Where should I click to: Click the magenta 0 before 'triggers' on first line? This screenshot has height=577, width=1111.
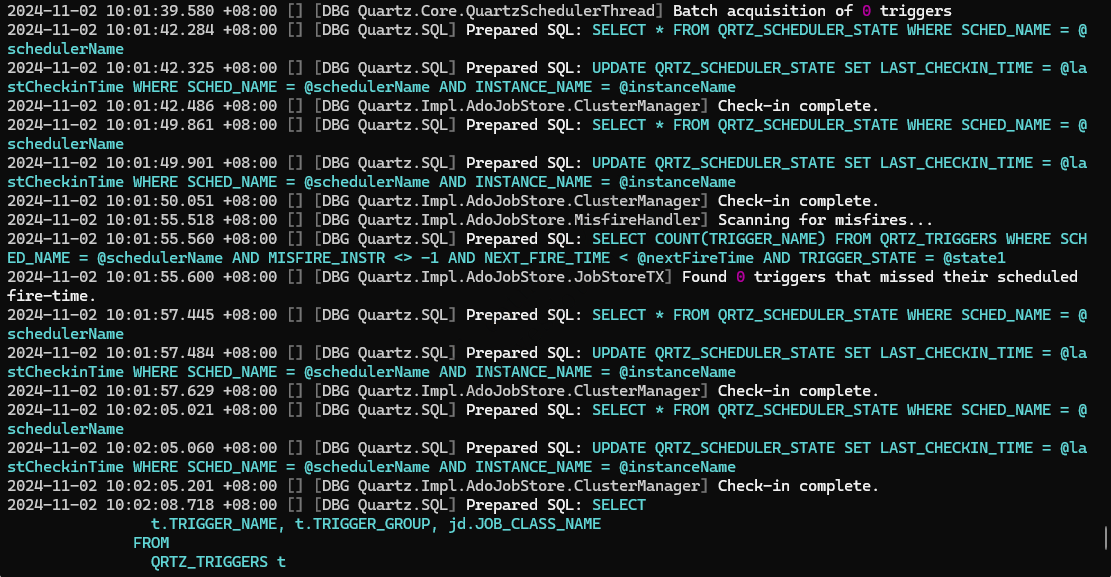pos(866,11)
